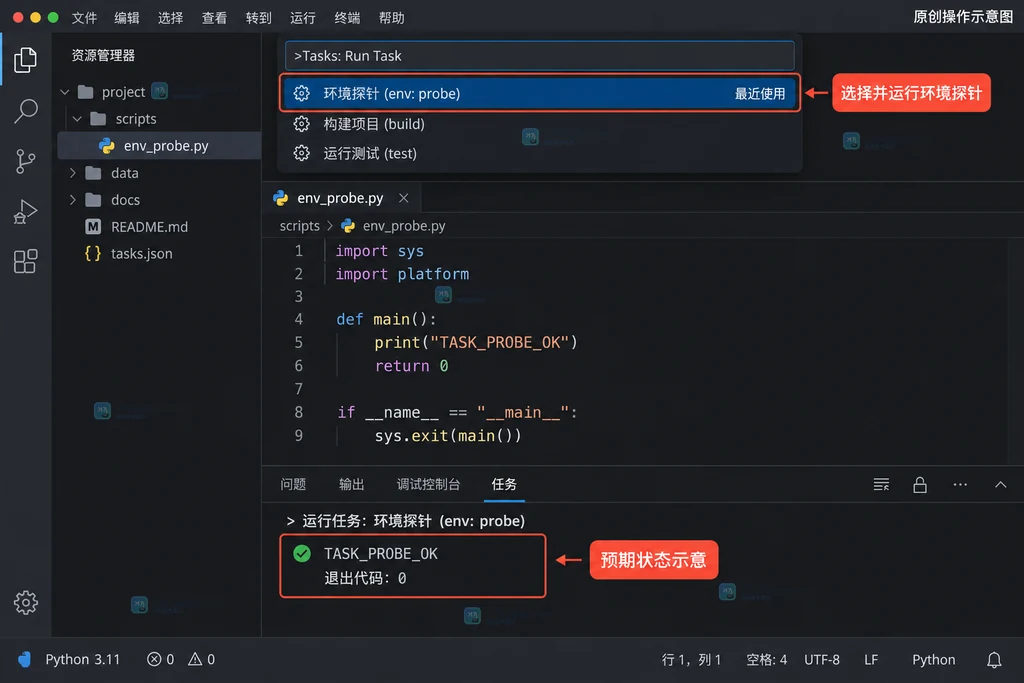
Task: Click green success check beside TASK_PROBE_OK
Action: pos(302,554)
